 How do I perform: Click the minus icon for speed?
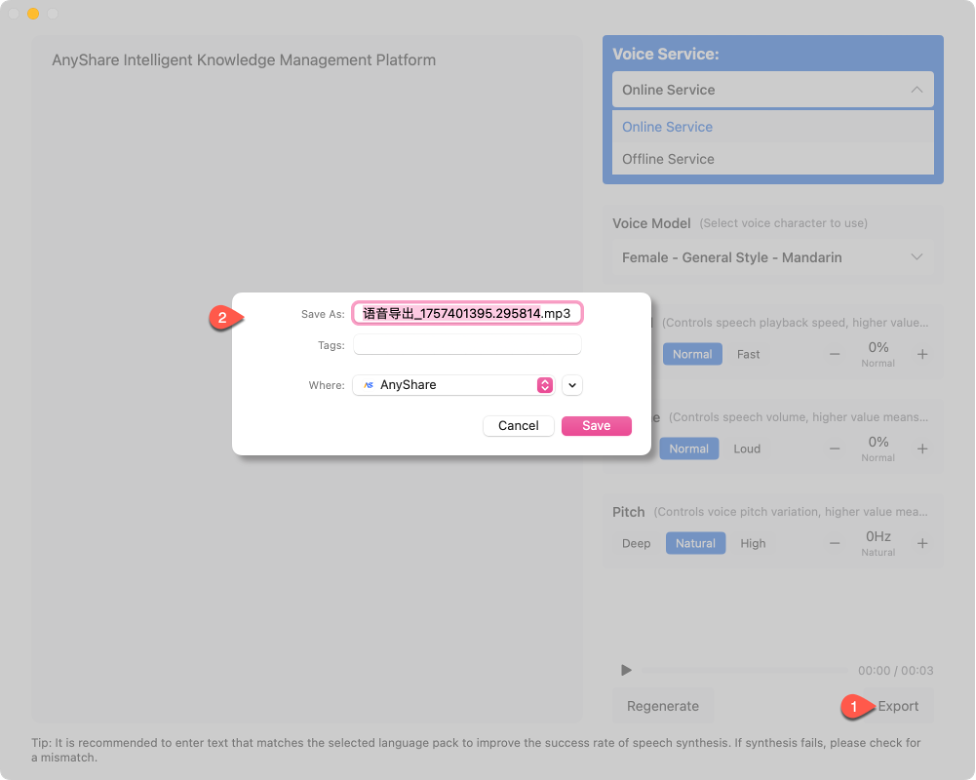coord(835,354)
